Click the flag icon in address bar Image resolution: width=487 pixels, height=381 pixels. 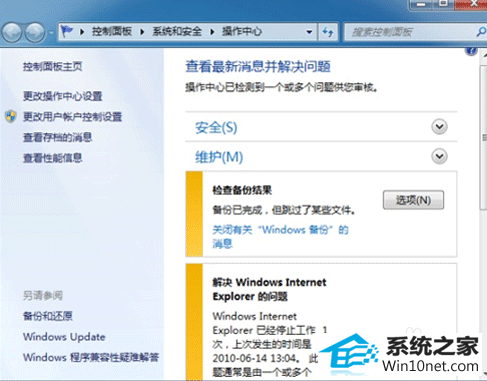pyautogui.click(x=67, y=31)
